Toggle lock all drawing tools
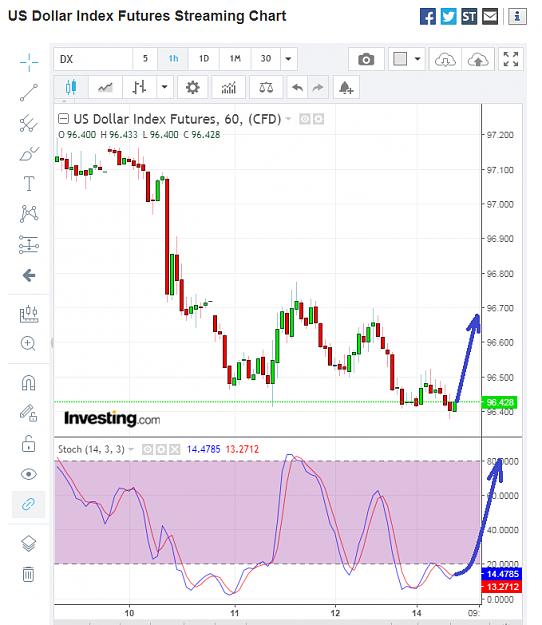The width and height of the screenshot is (542, 625). [28, 443]
